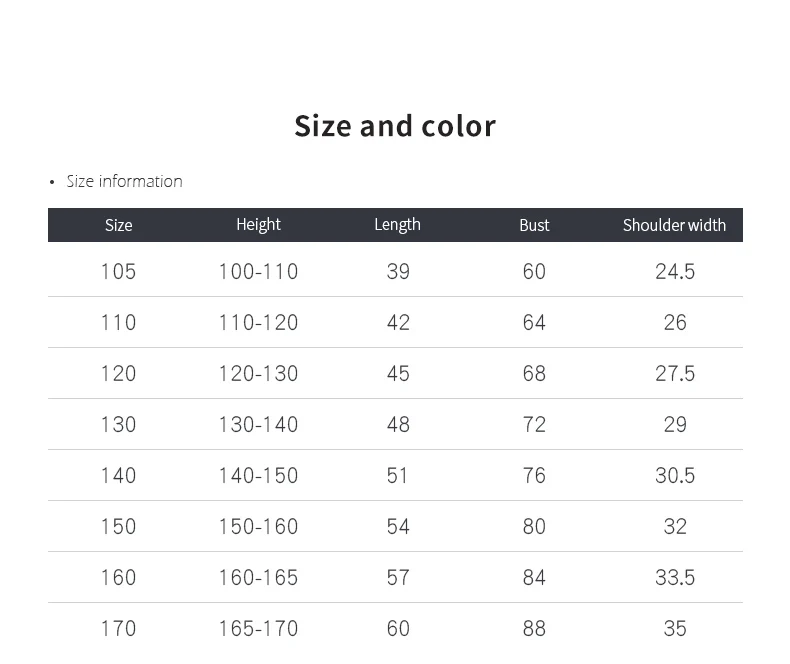This screenshot has height=664, width=790.
Task: Select the 110-120 height cell
Action: click(x=258, y=322)
